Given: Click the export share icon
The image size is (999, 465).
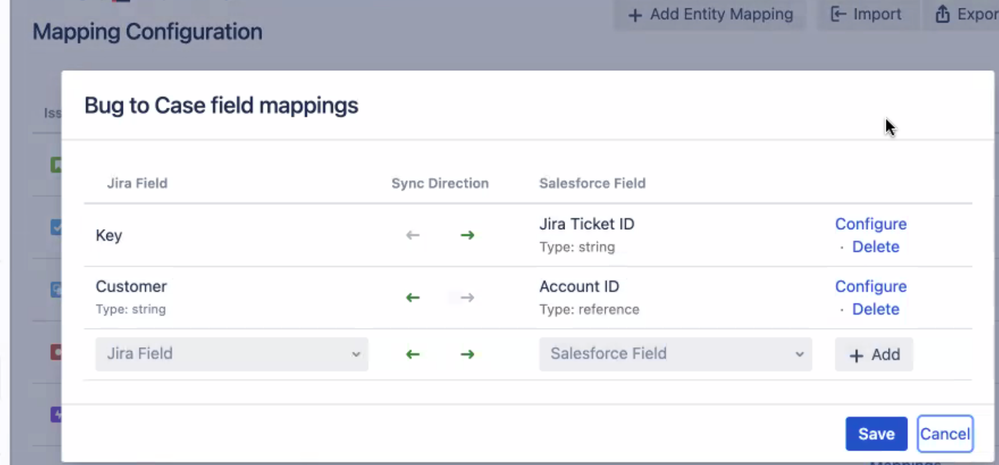Looking at the screenshot, I should (x=942, y=15).
